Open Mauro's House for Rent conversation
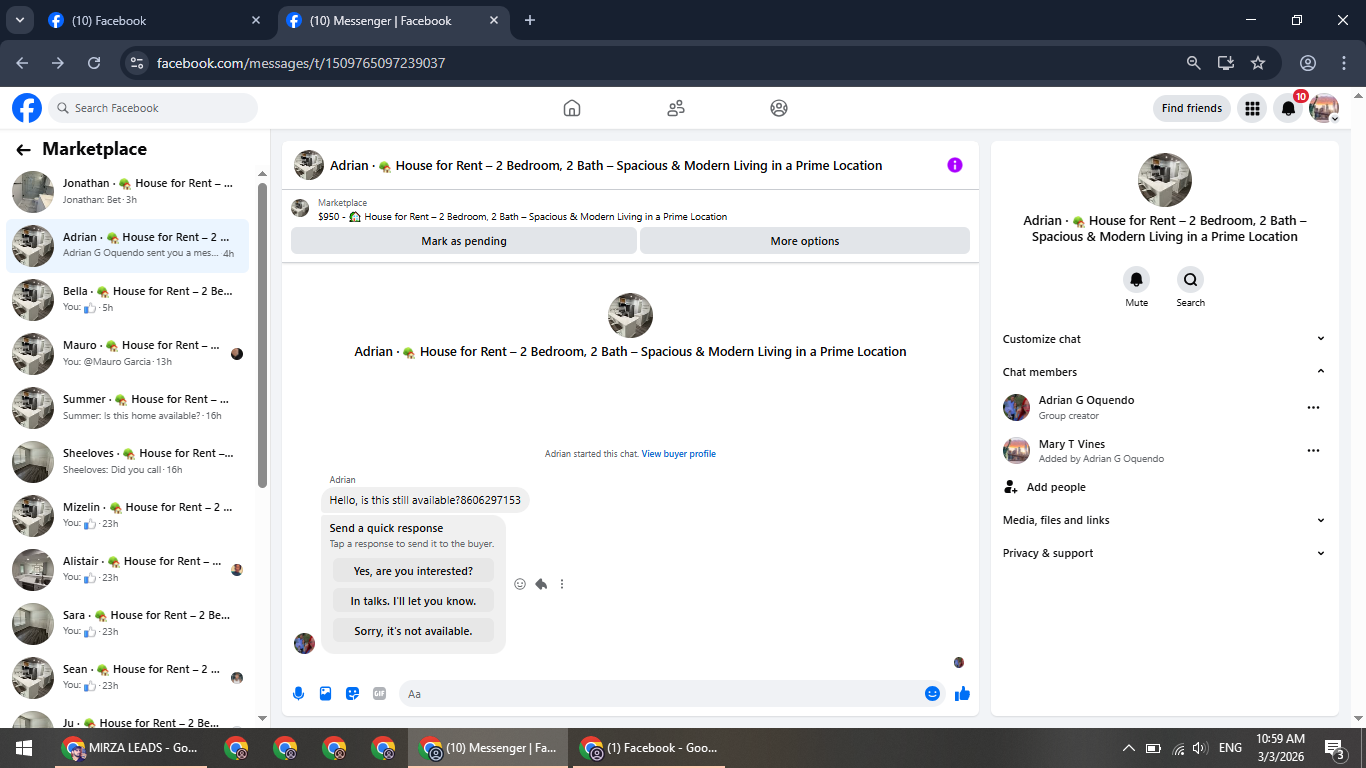1366x768 pixels. click(x=128, y=354)
